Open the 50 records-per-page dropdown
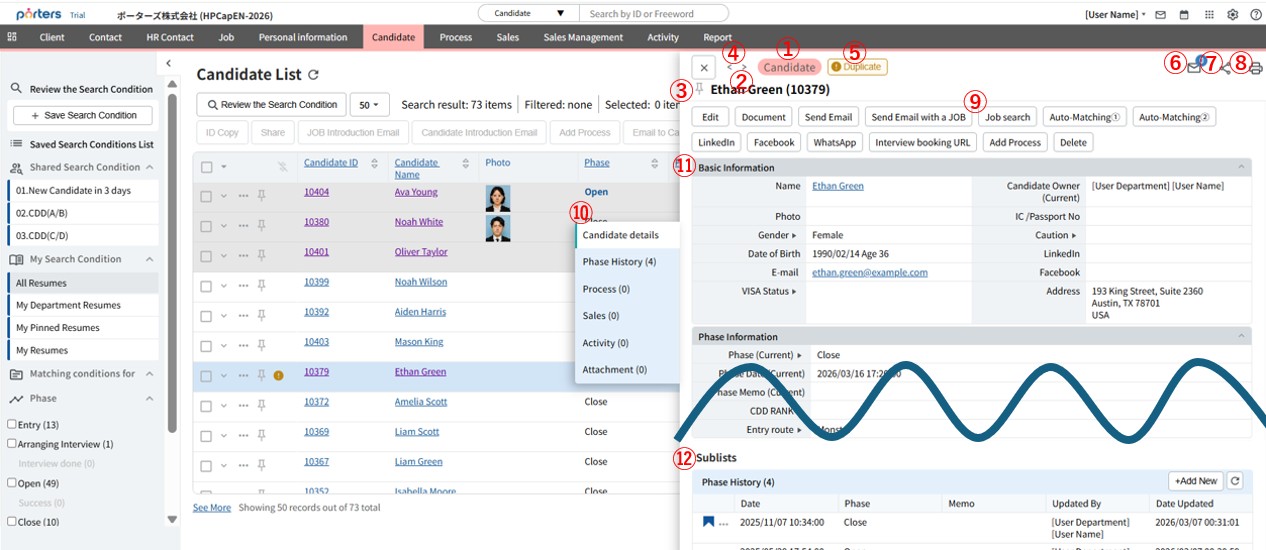The width and height of the screenshot is (1266, 550). (x=369, y=105)
